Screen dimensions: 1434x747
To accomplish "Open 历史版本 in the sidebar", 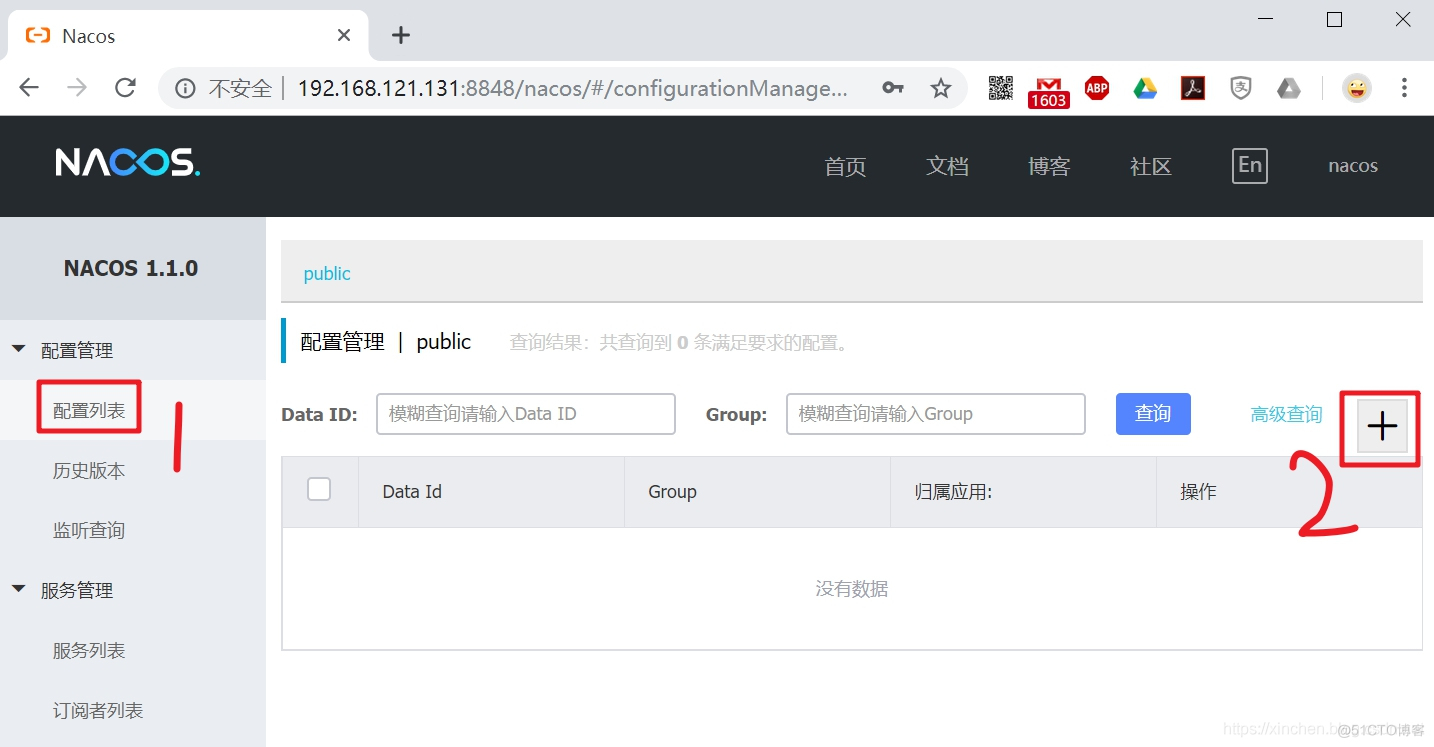I will (89, 470).
